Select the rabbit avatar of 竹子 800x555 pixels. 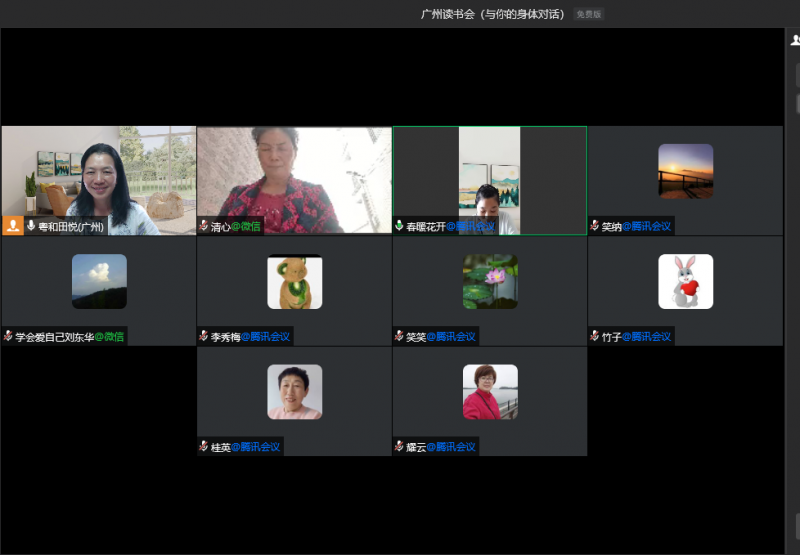pos(685,282)
